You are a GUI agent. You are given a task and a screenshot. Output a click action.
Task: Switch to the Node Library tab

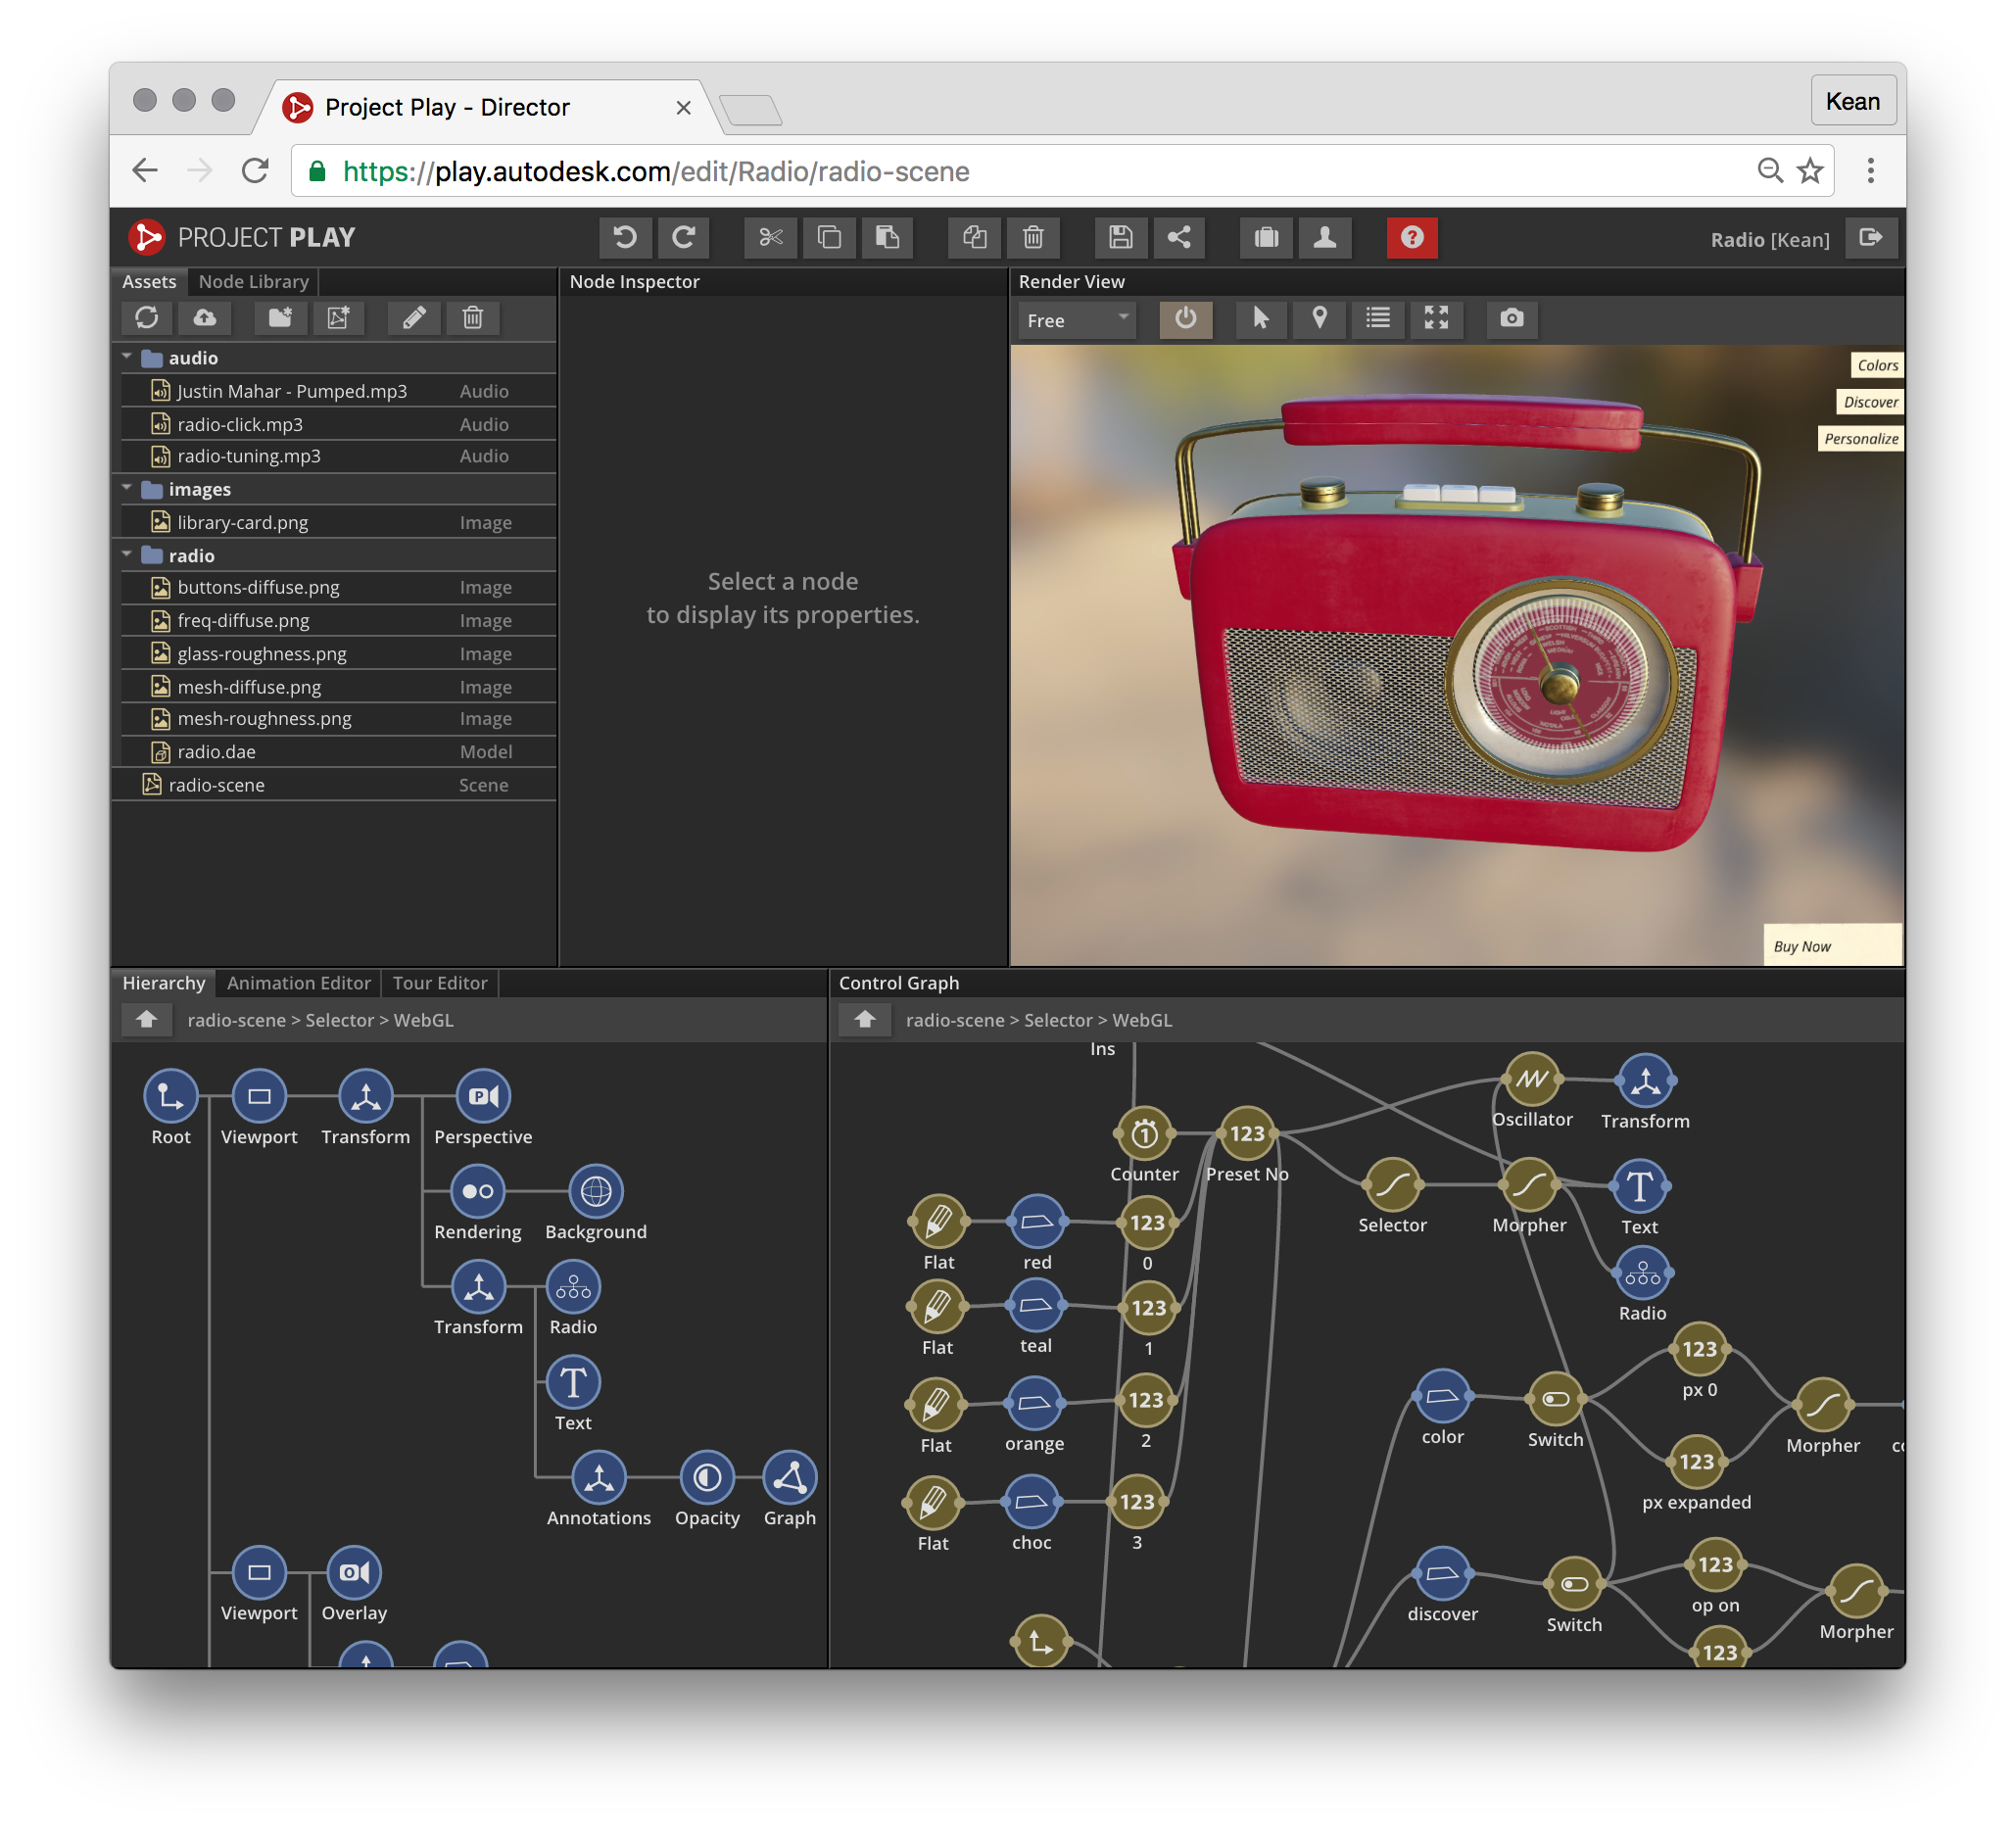click(253, 282)
